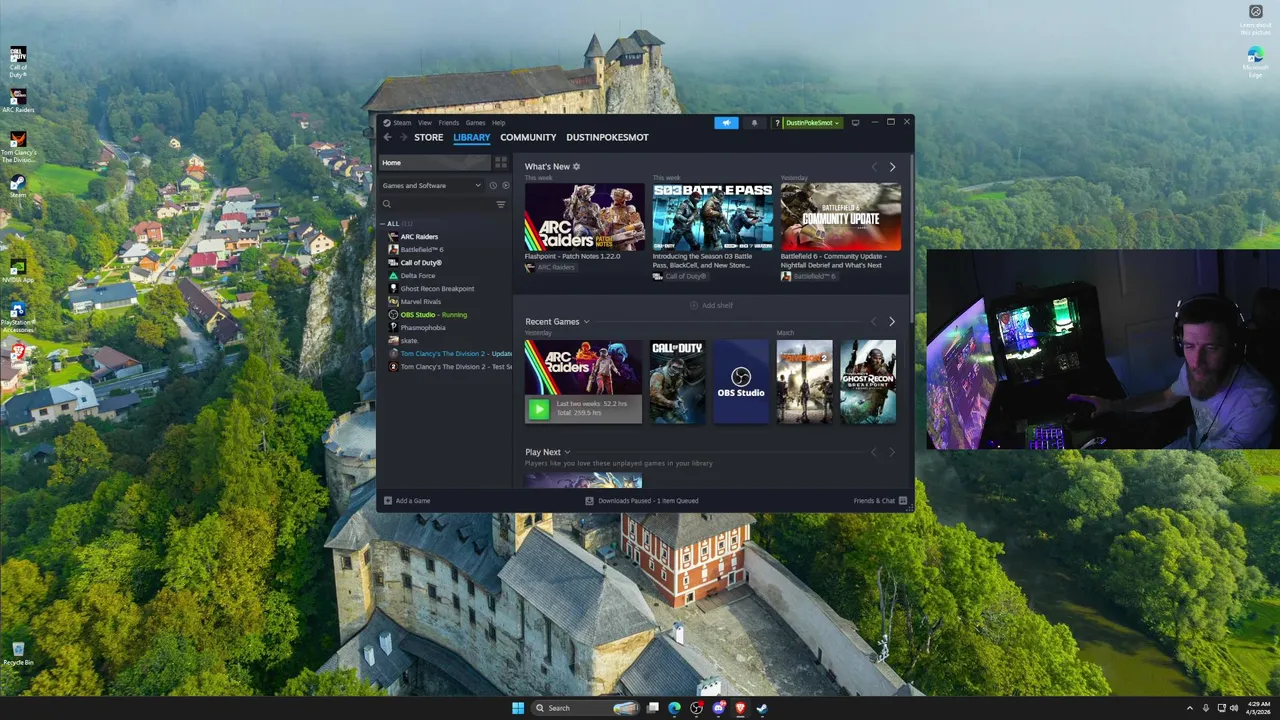This screenshot has height=720, width=1280.
Task: Click the Windows taskbar Search box
Action: [x=587, y=708]
